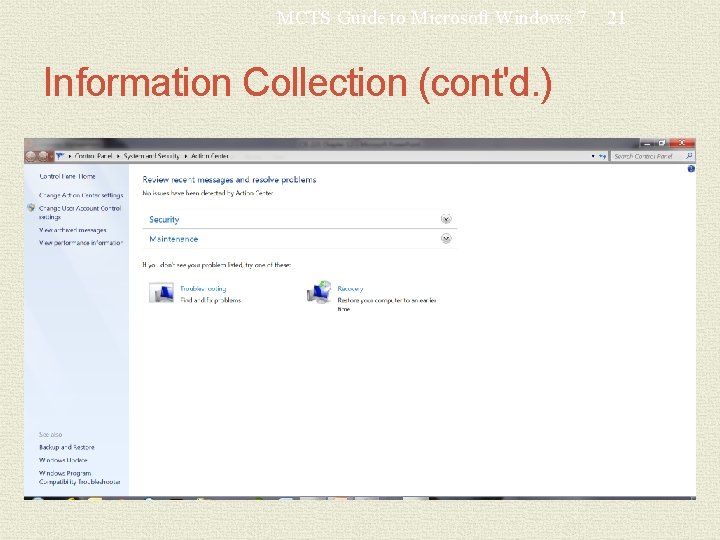Select Action Center breadcrumb segment
Image resolution: width=720 pixels, height=540 pixels.
coord(210,156)
